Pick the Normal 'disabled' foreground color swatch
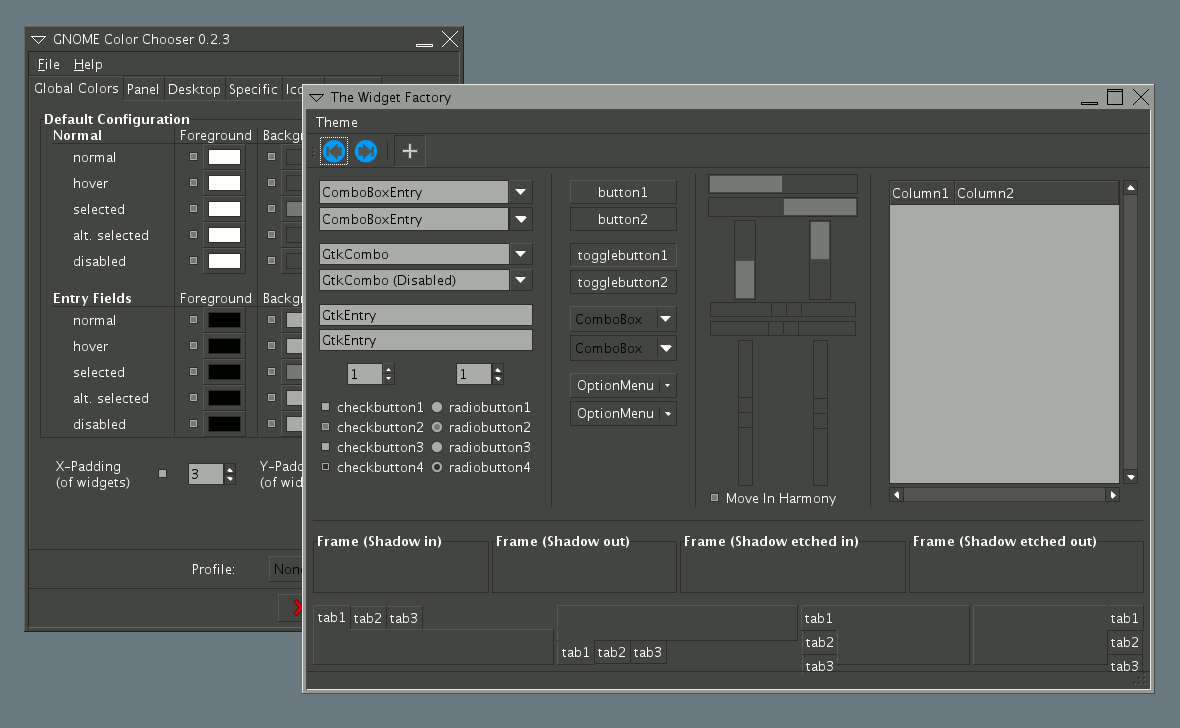 (224, 261)
